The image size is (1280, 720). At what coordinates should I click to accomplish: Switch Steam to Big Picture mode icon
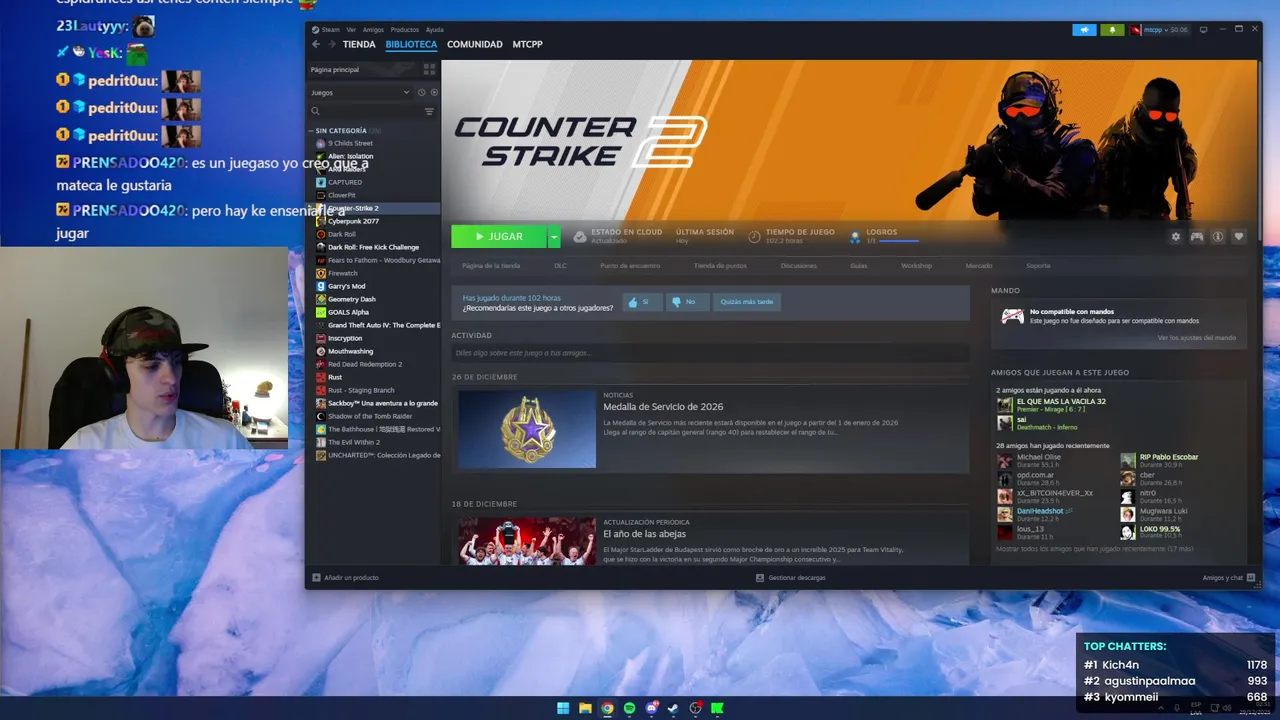click(x=1203, y=30)
